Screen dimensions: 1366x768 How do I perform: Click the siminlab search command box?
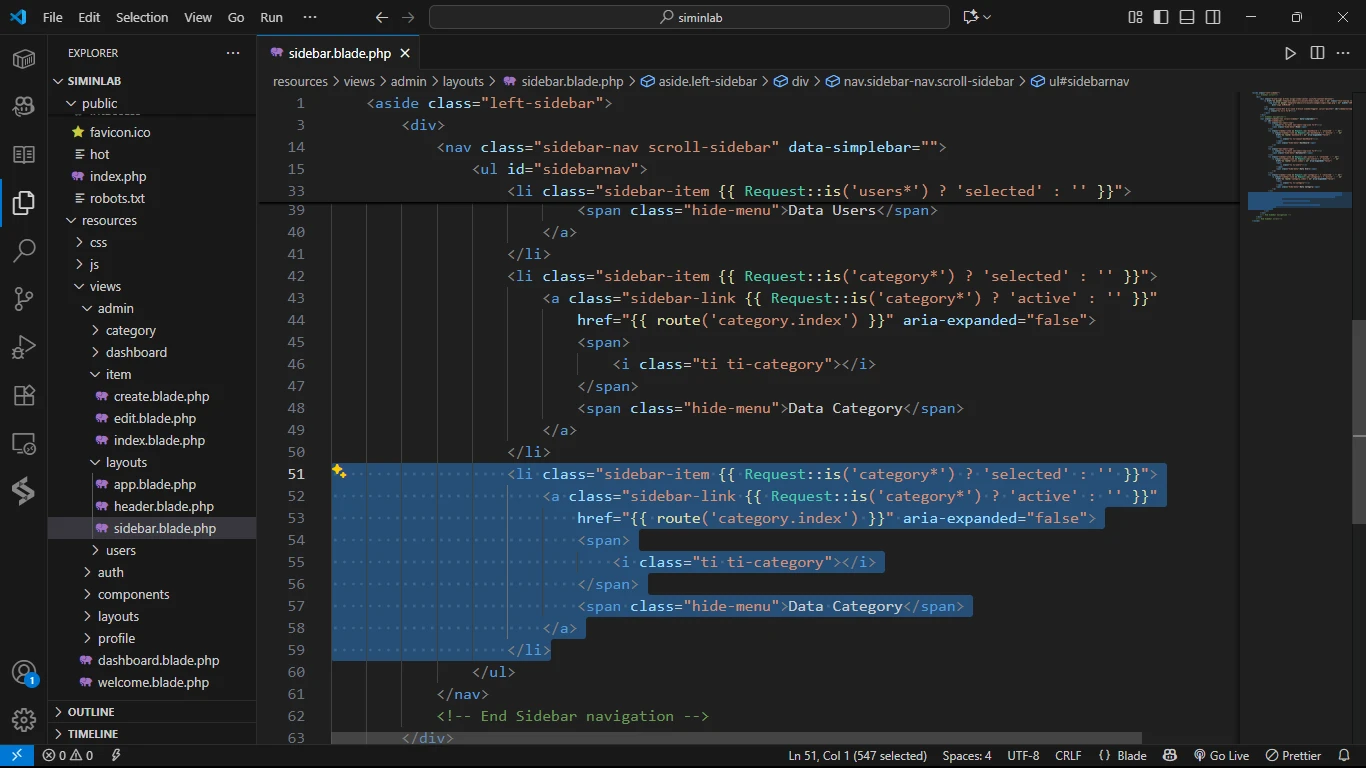tap(689, 17)
